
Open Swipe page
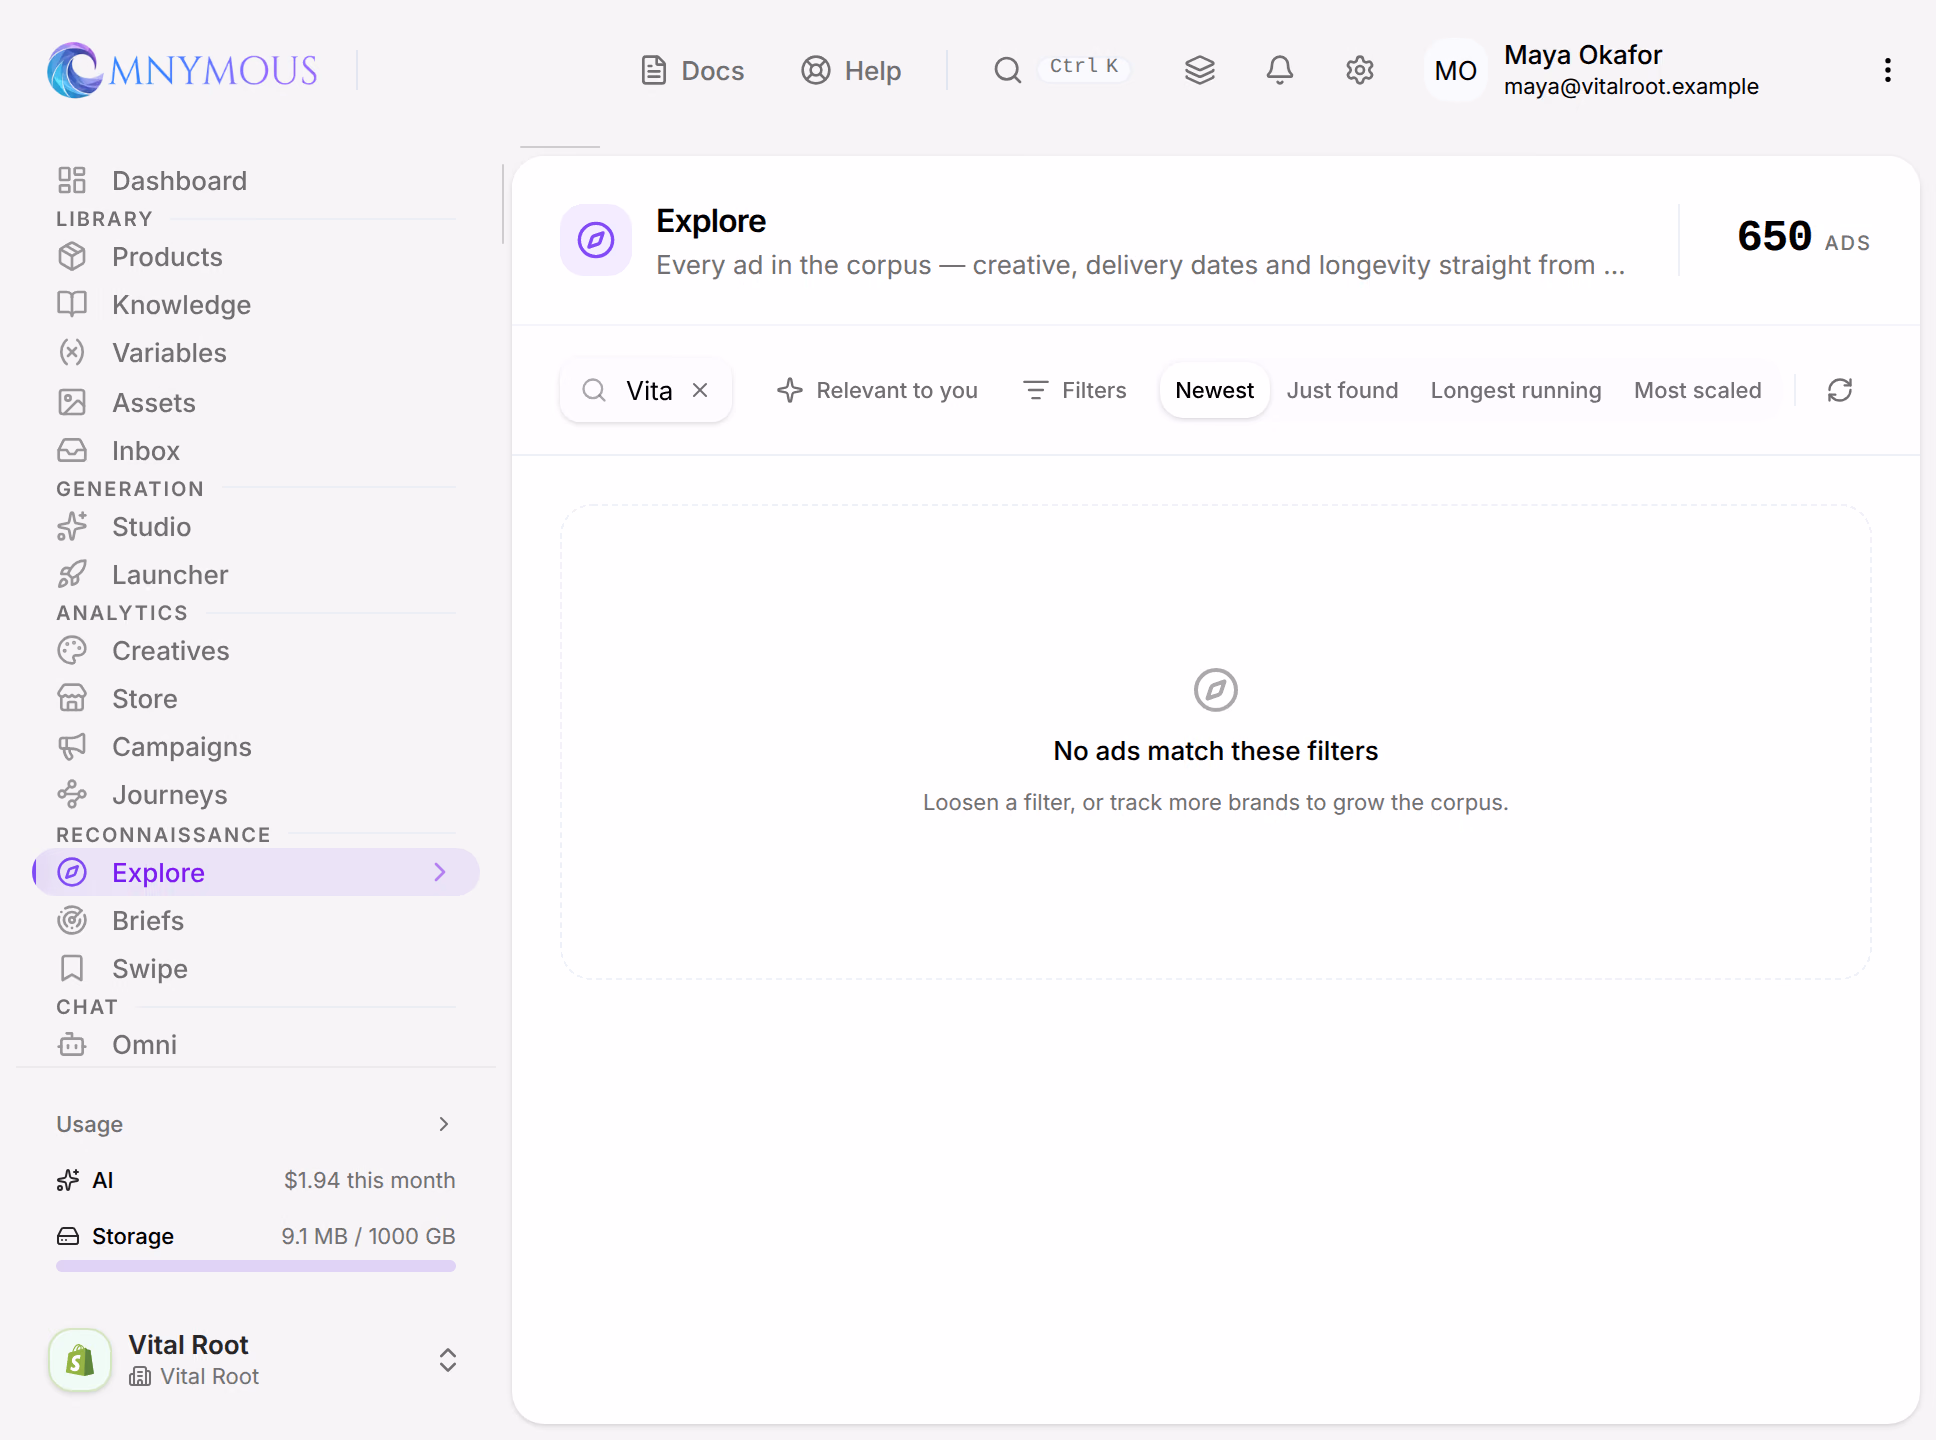[256, 968]
